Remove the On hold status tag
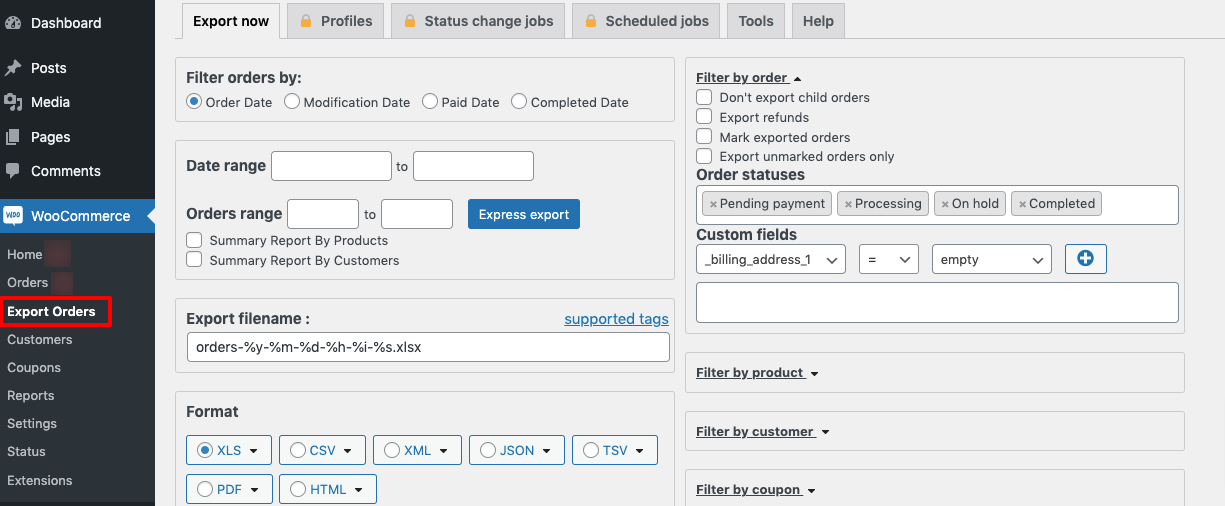1225x506 pixels. [x=945, y=204]
